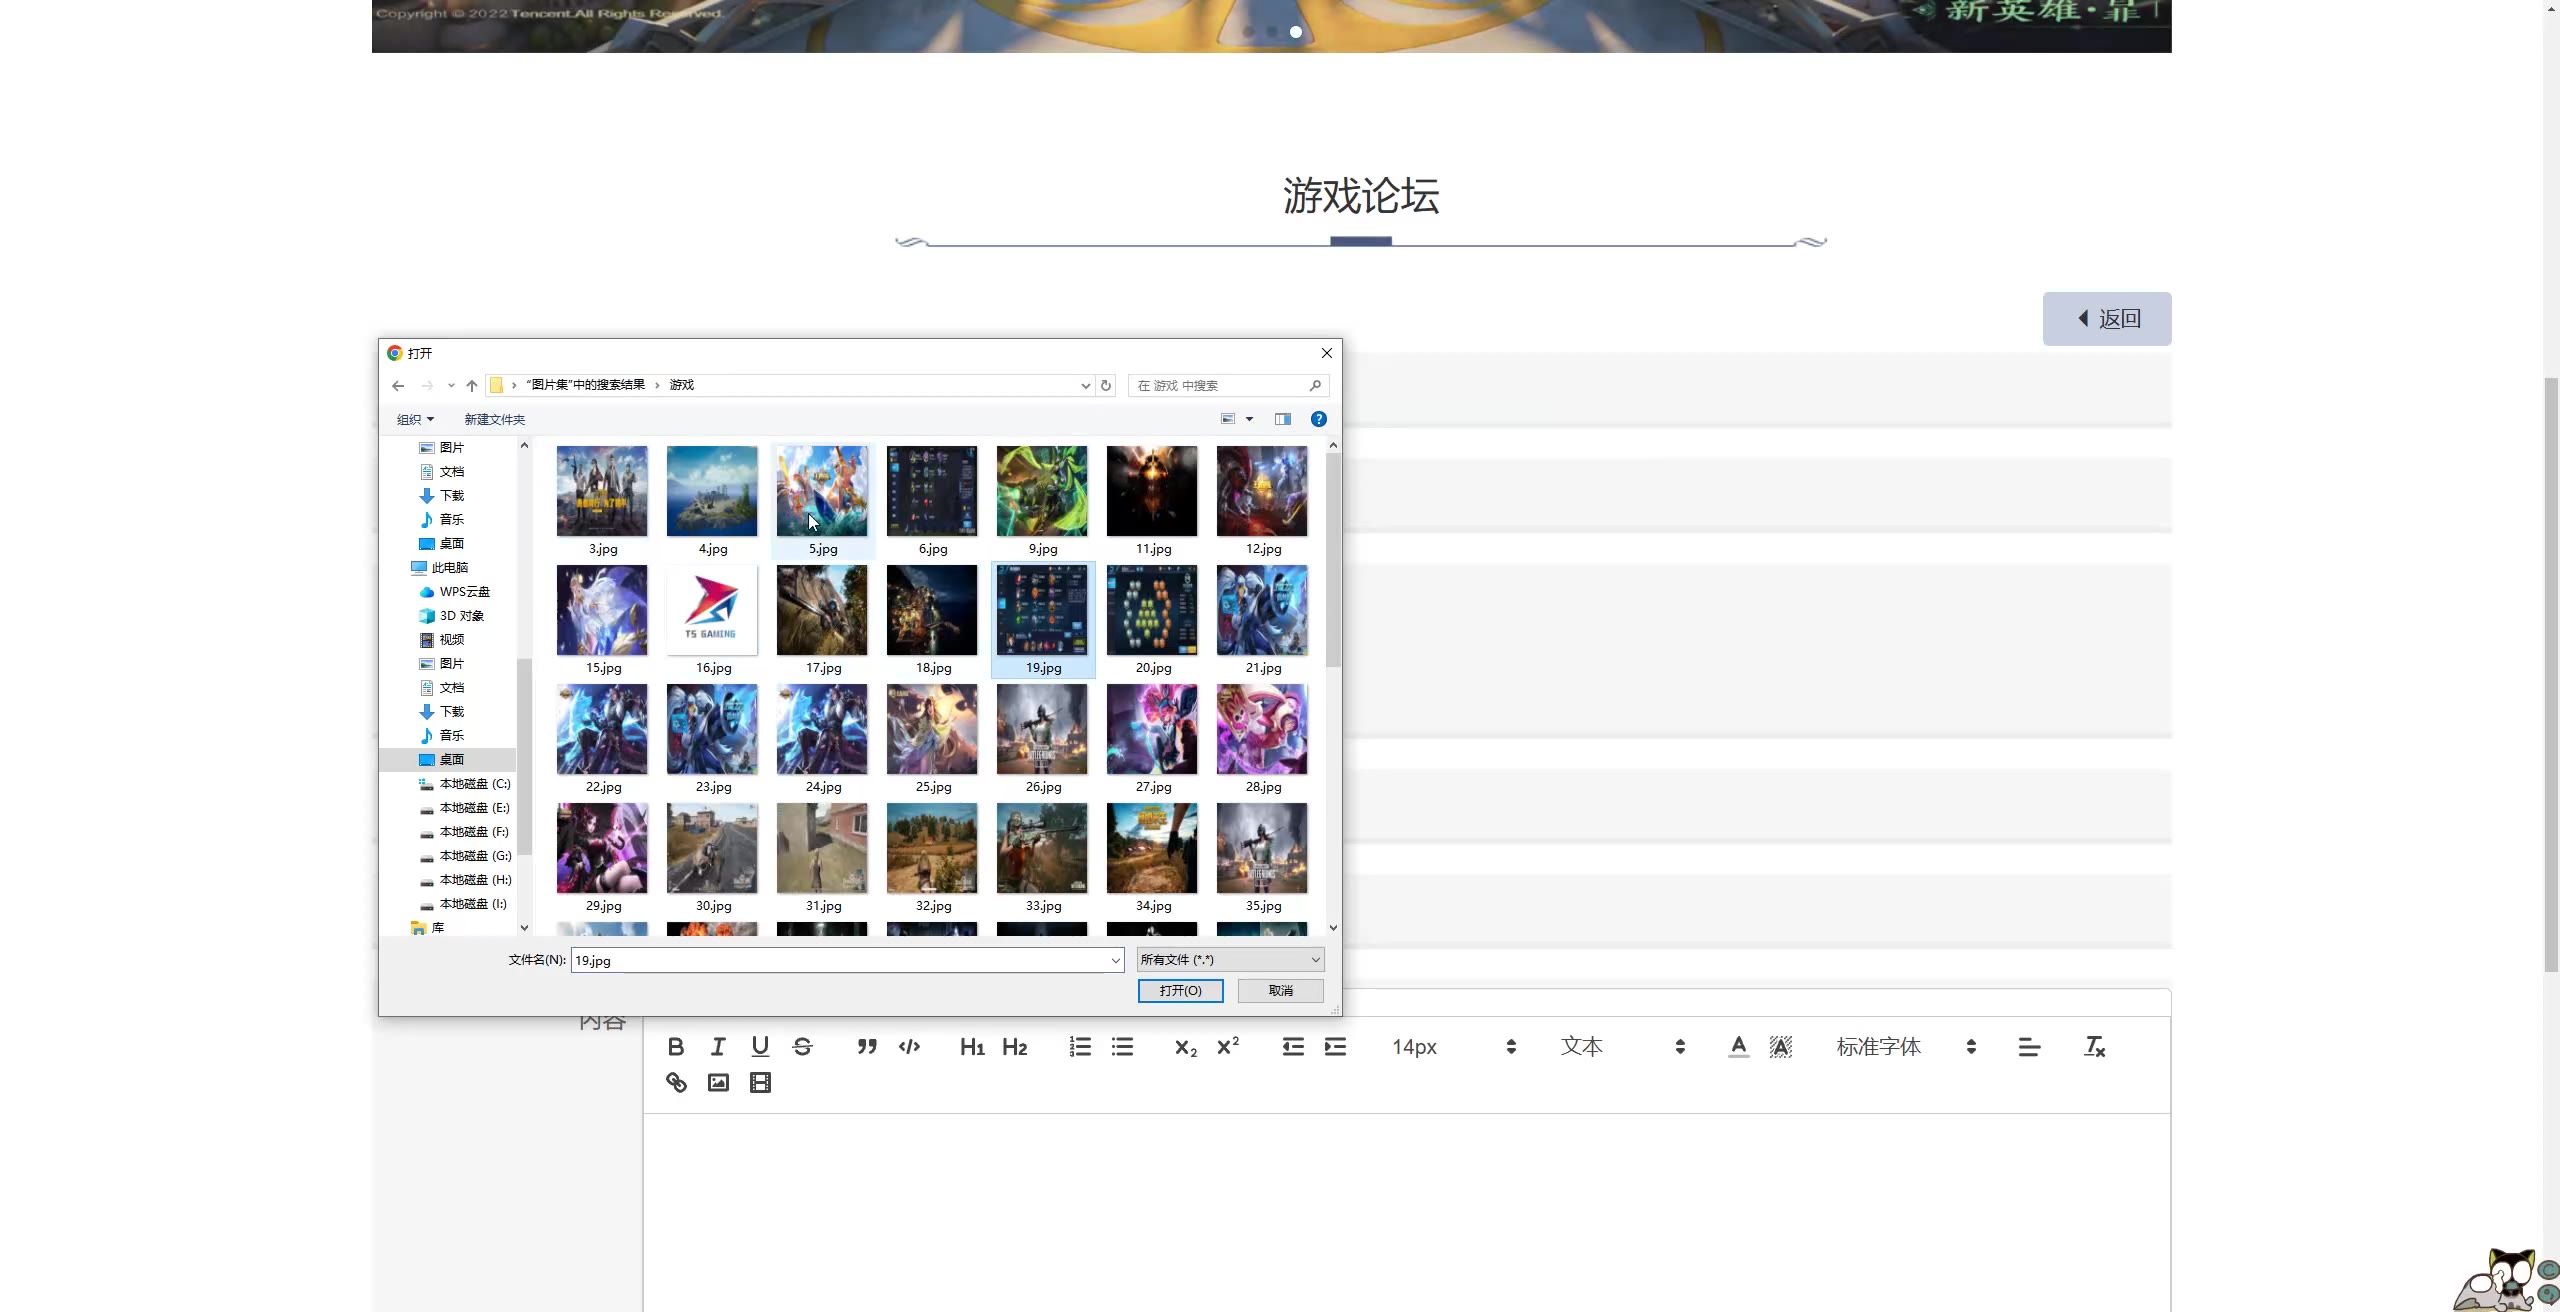
Task: Apply italic formatting
Action: click(x=718, y=1046)
